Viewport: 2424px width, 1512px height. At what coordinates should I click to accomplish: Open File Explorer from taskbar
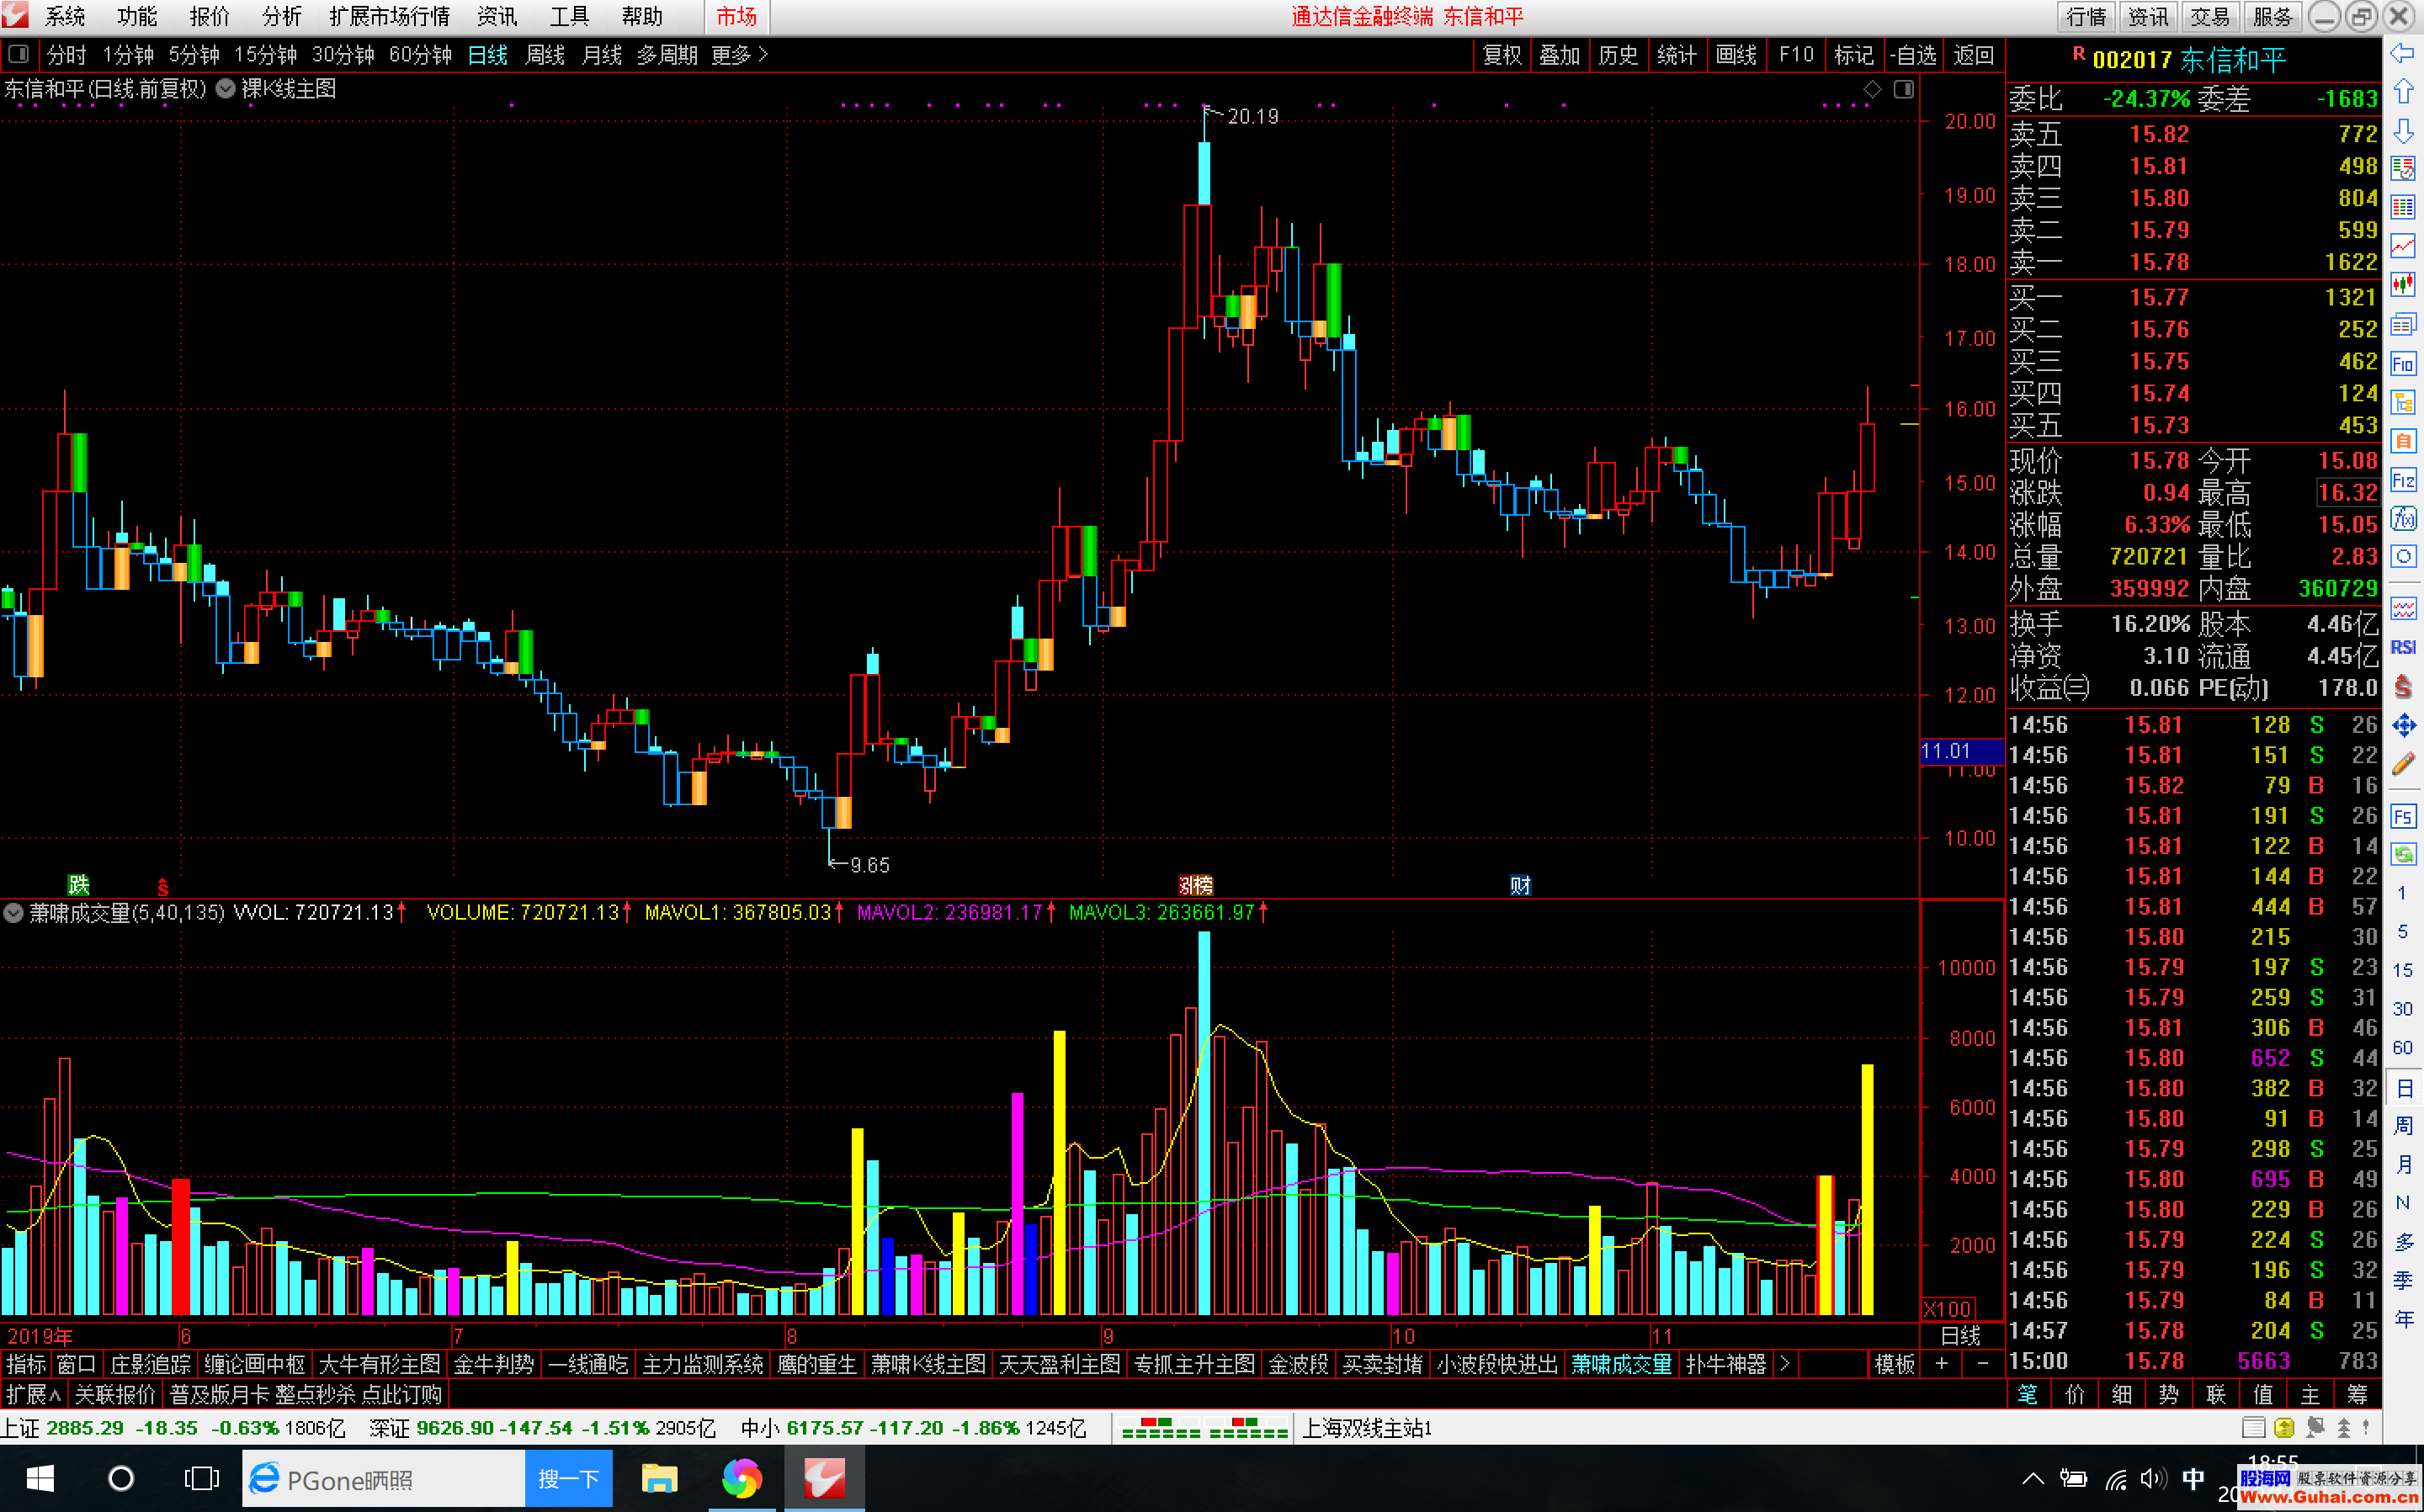click(x=659, y=1478)
